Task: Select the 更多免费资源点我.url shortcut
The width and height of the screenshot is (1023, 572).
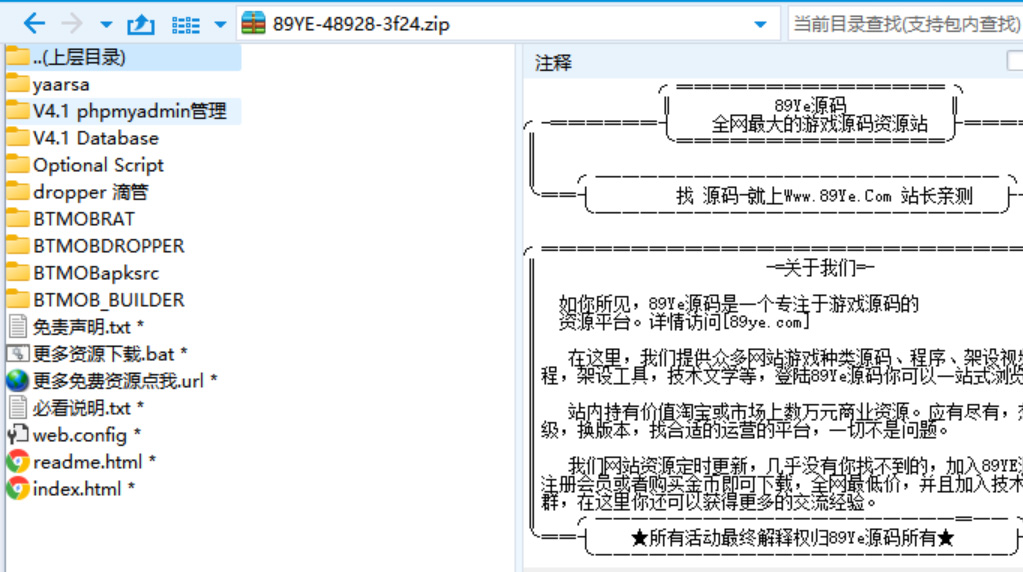Action: [x=118, y=381]
